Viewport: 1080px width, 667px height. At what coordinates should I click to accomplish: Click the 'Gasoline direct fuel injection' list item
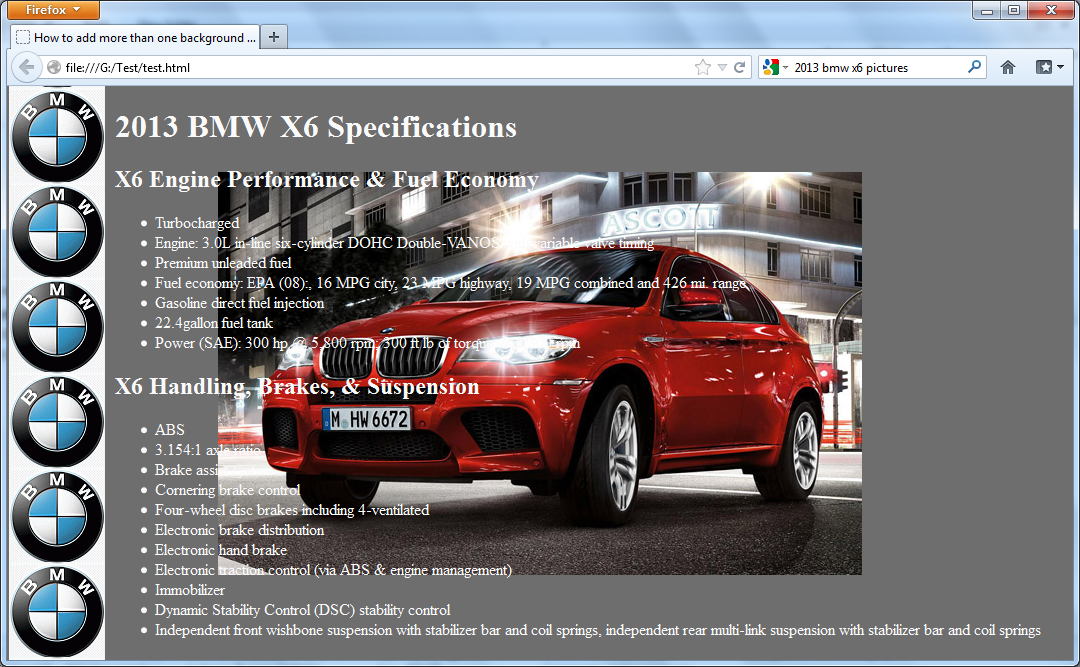(x=239, y=303)
